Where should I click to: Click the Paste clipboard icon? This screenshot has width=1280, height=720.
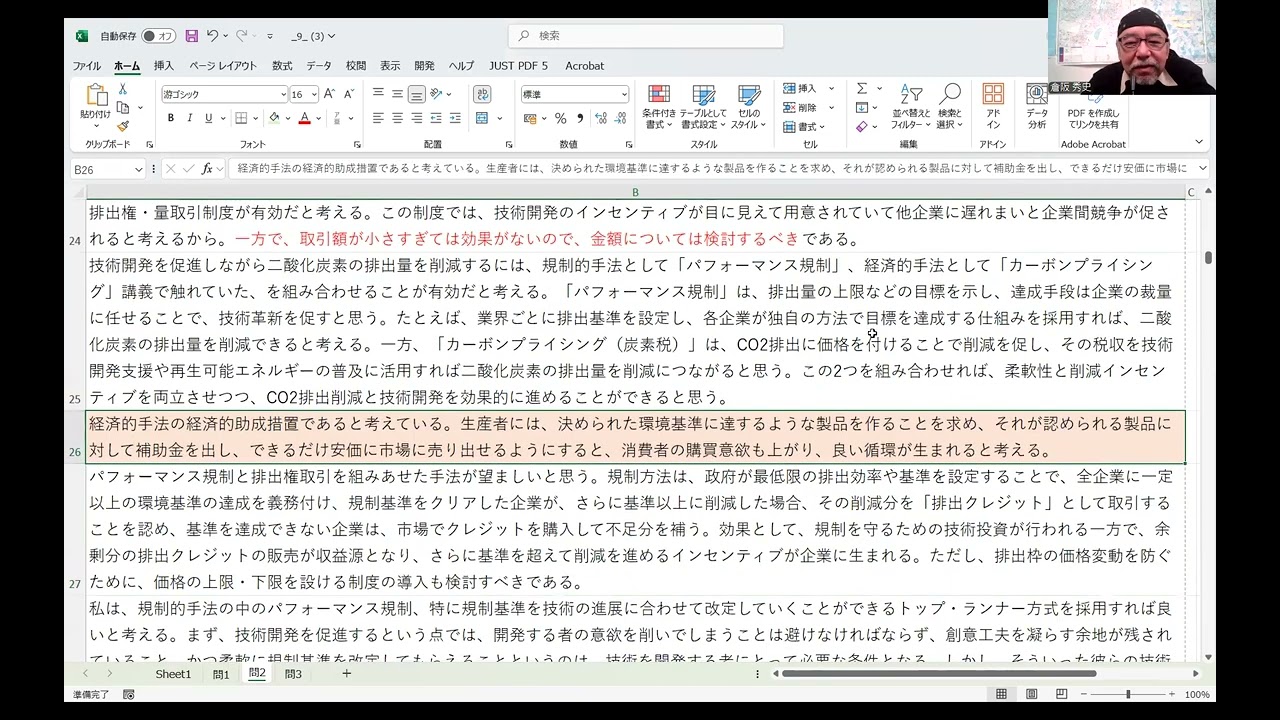tap(96, 96)
